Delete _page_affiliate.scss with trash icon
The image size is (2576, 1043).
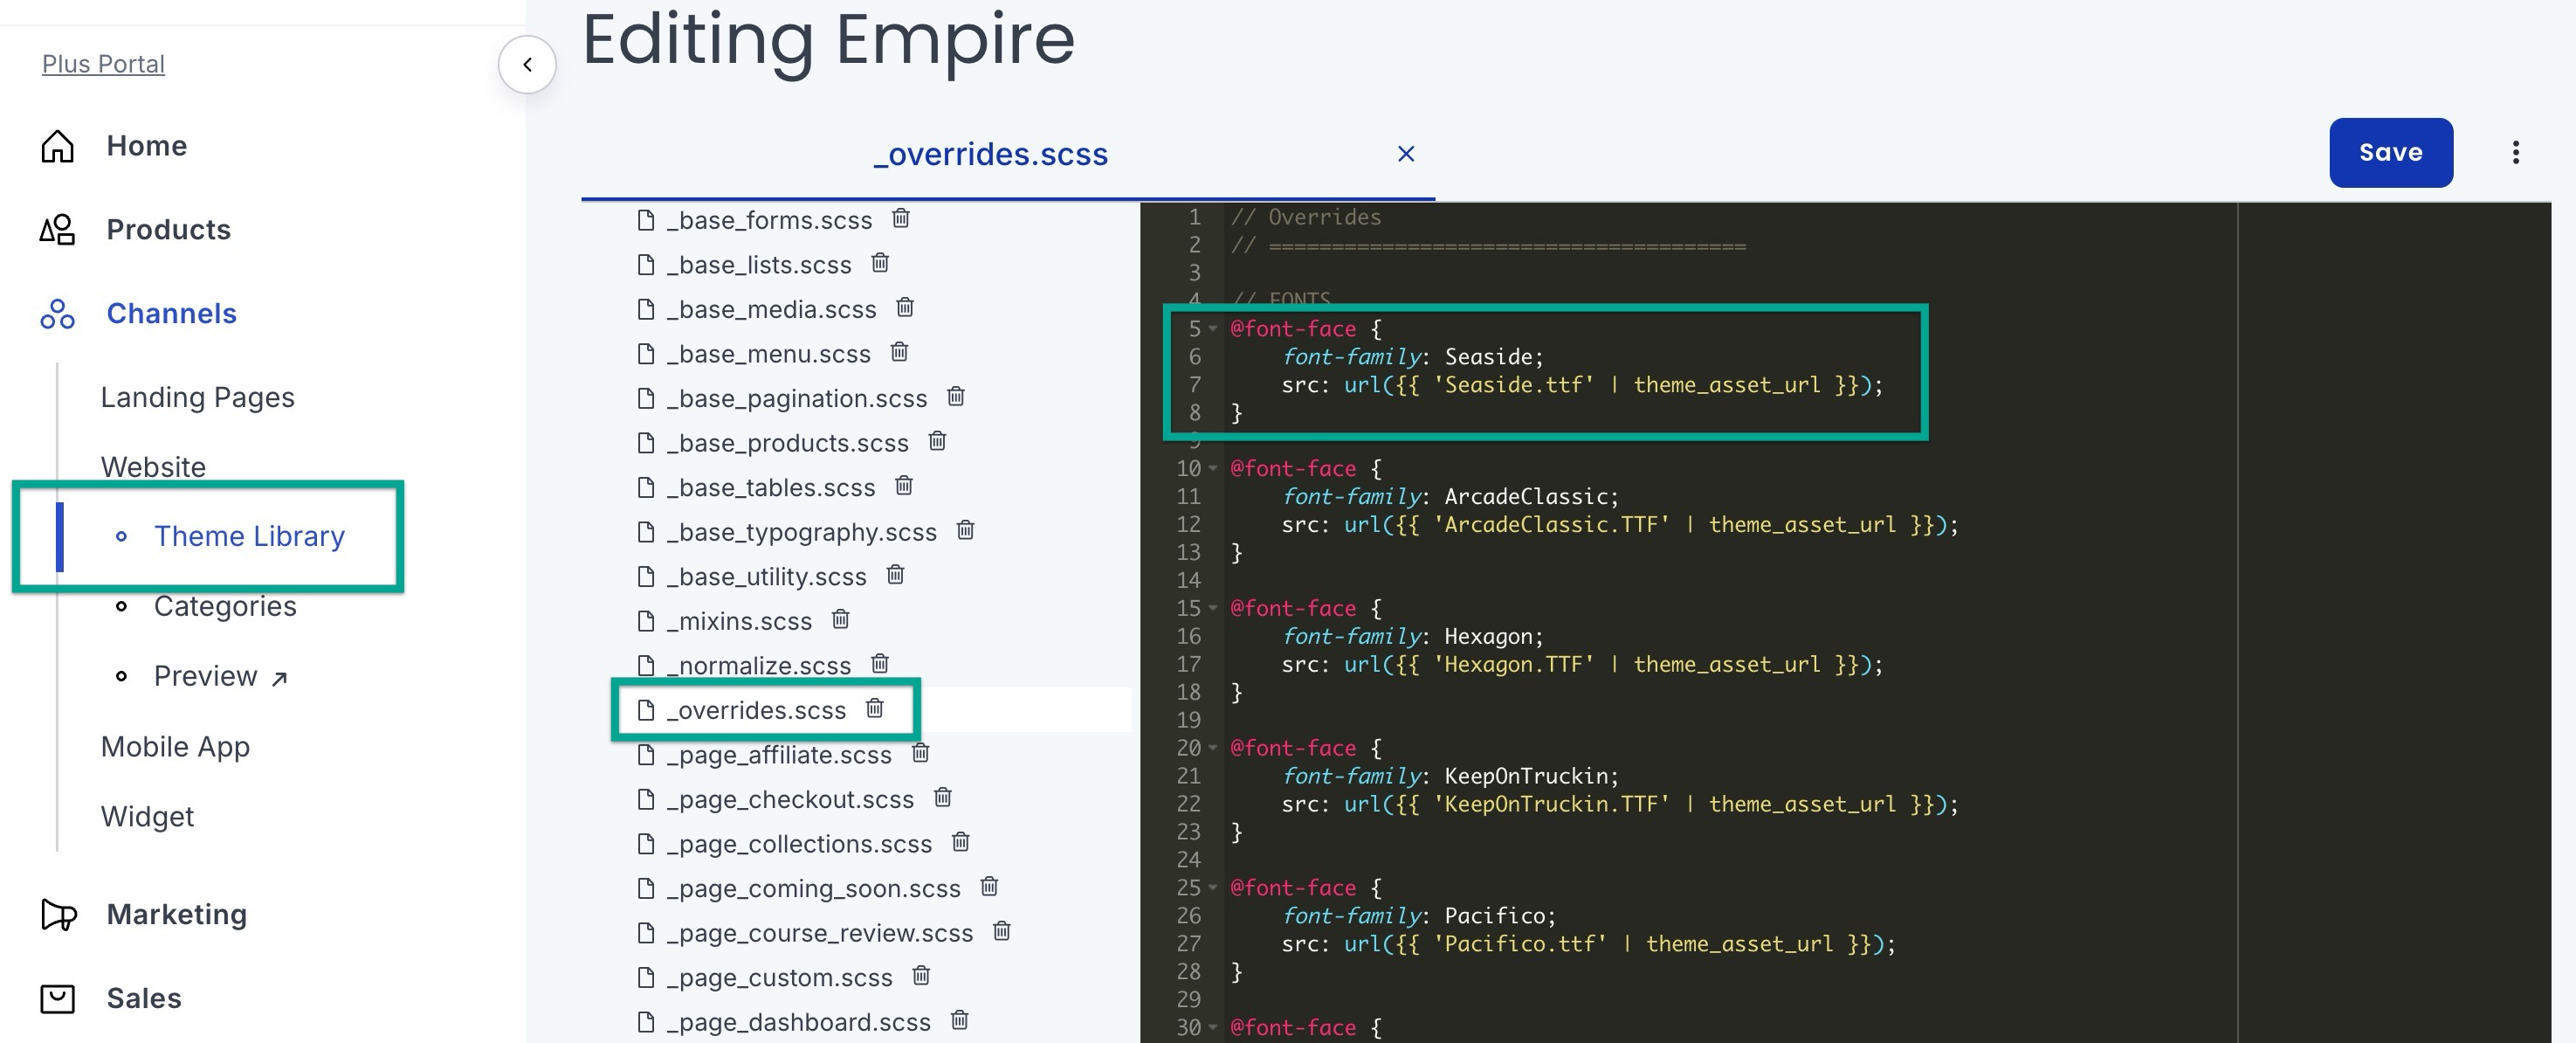coord(920,753)
